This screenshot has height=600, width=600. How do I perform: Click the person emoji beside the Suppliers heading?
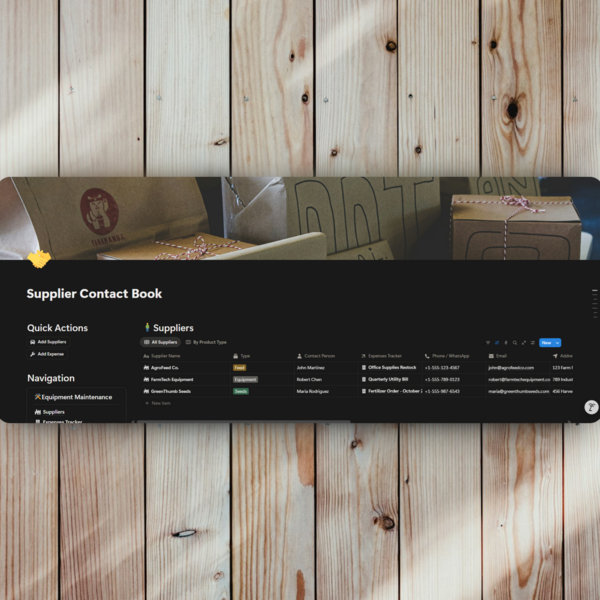(x=147, y=327)
